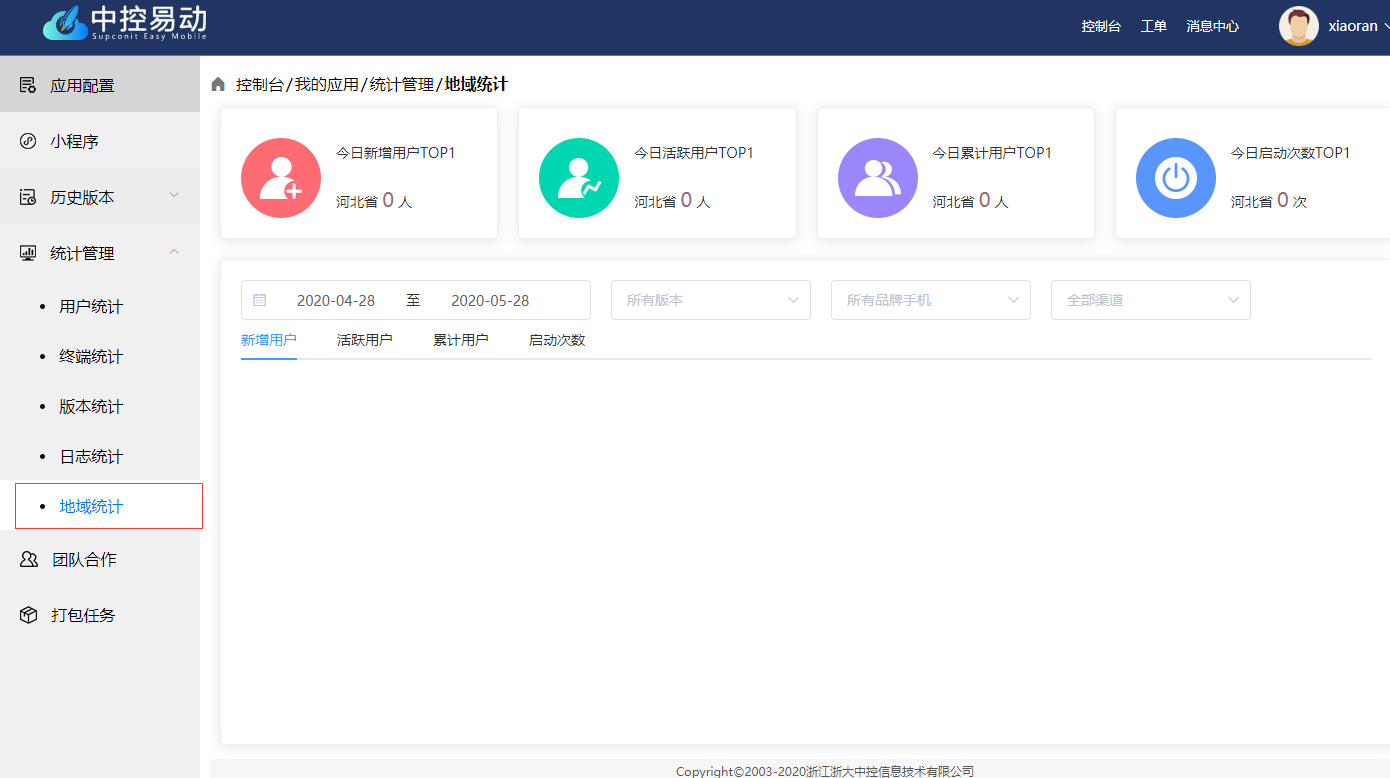Click the 地域统计 breadcrumb text
The width and height of the screenshot is (1390, 778).
476,85
